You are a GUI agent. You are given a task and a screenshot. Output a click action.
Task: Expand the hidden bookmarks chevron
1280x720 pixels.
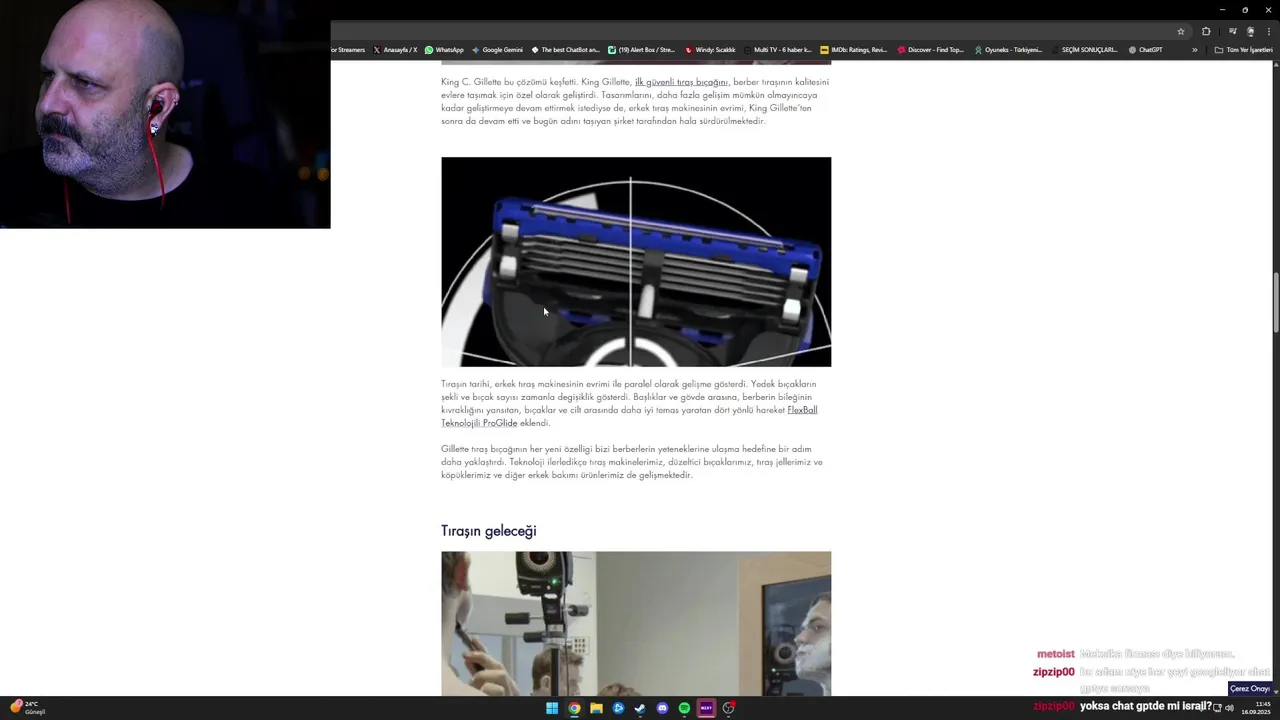[x=1194, y=50]
